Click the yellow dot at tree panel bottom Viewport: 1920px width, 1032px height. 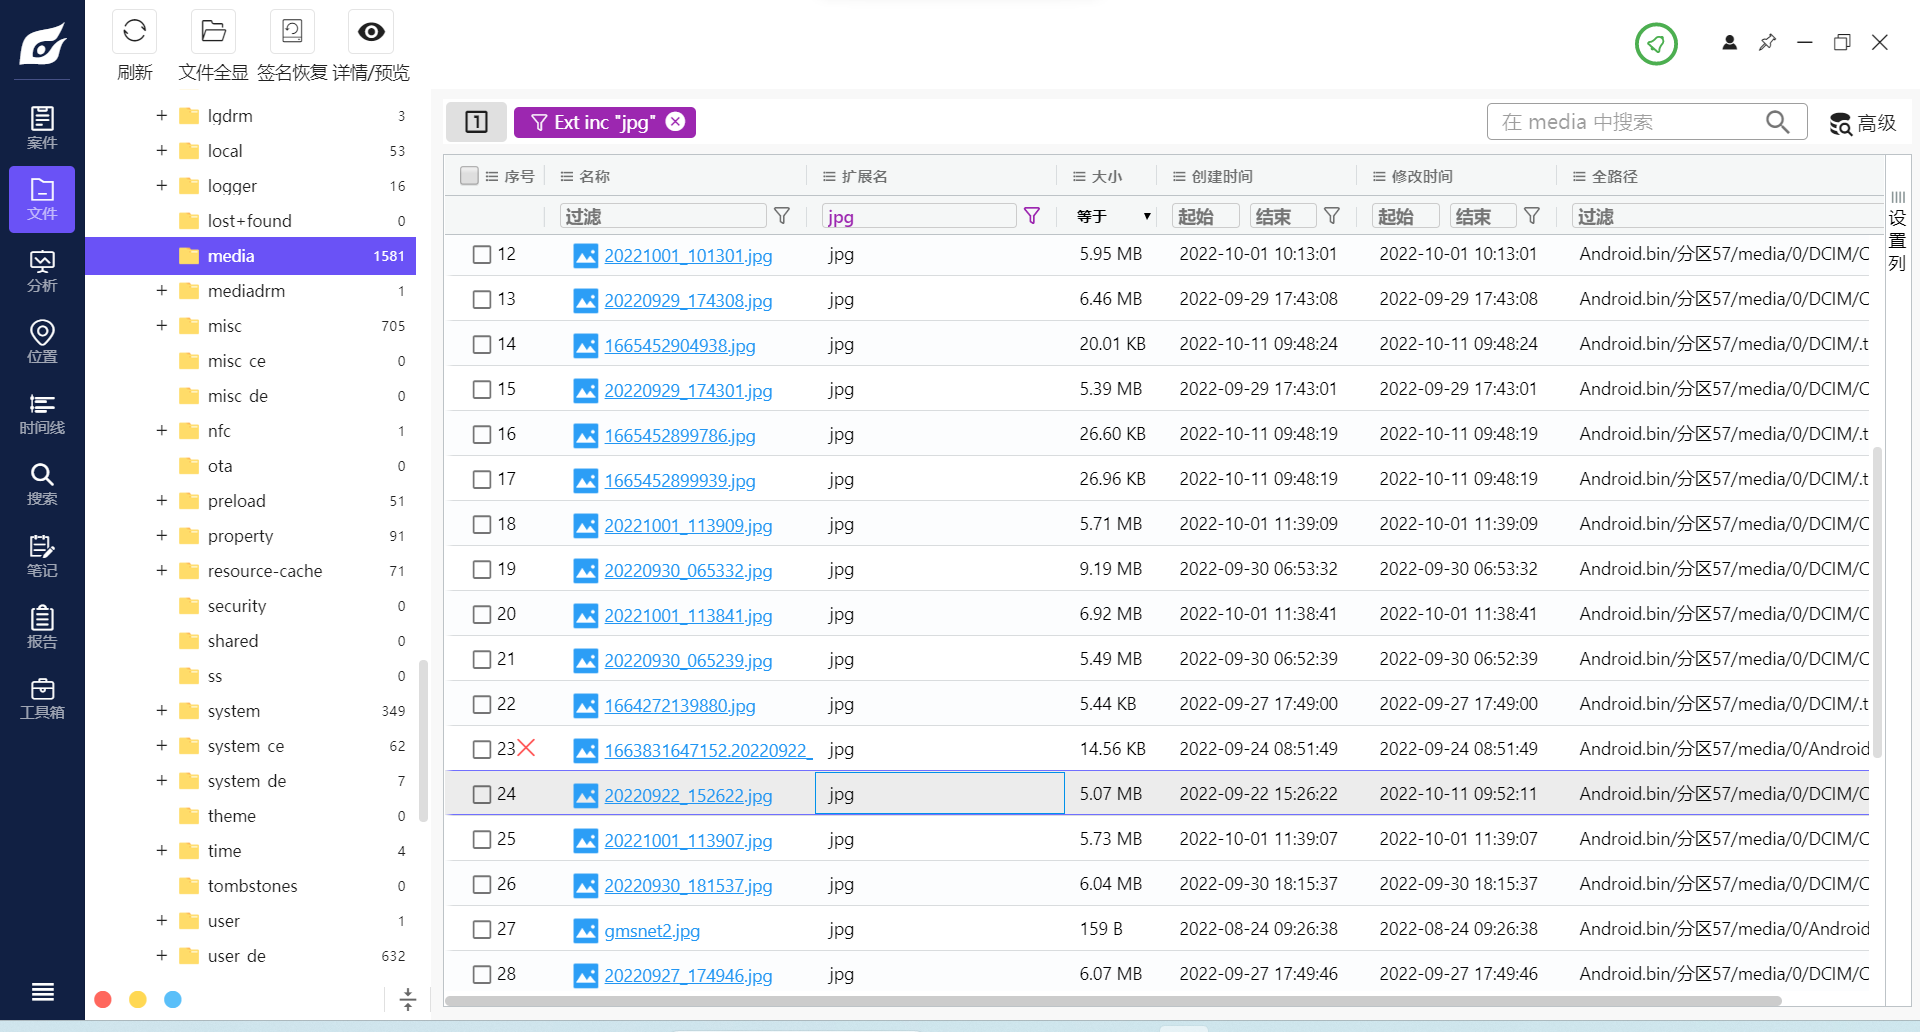(138, 999)
